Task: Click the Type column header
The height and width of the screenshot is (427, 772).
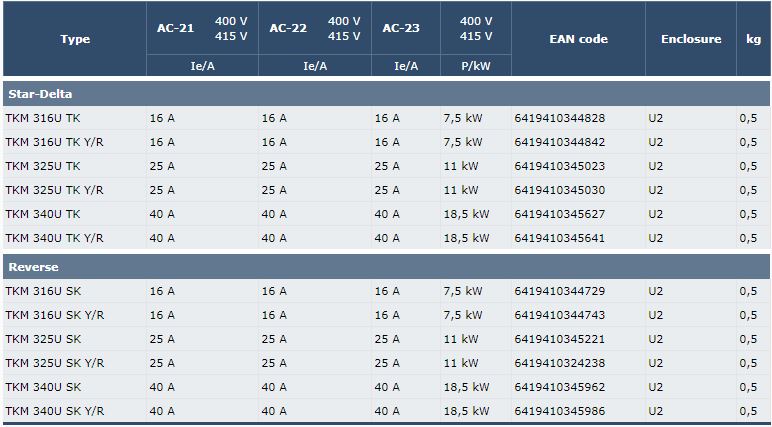Action: (x=75, y=39)
